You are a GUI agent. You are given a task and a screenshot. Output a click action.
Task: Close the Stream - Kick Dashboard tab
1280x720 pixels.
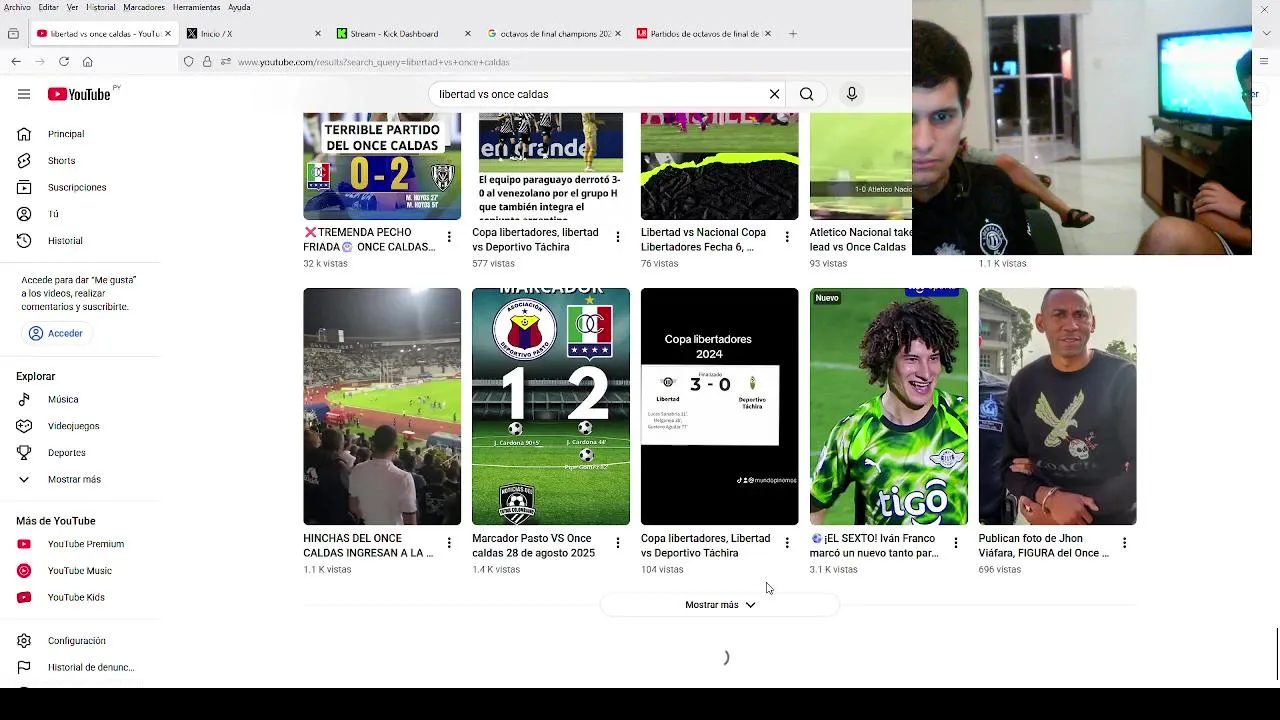click(468, 34)
